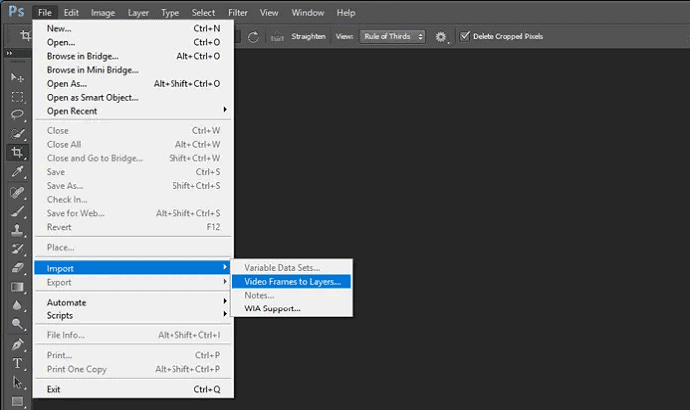This screenshot has width=690, height=410.
Task: Select the Brush tool
Action: click(x=17, y=211)
